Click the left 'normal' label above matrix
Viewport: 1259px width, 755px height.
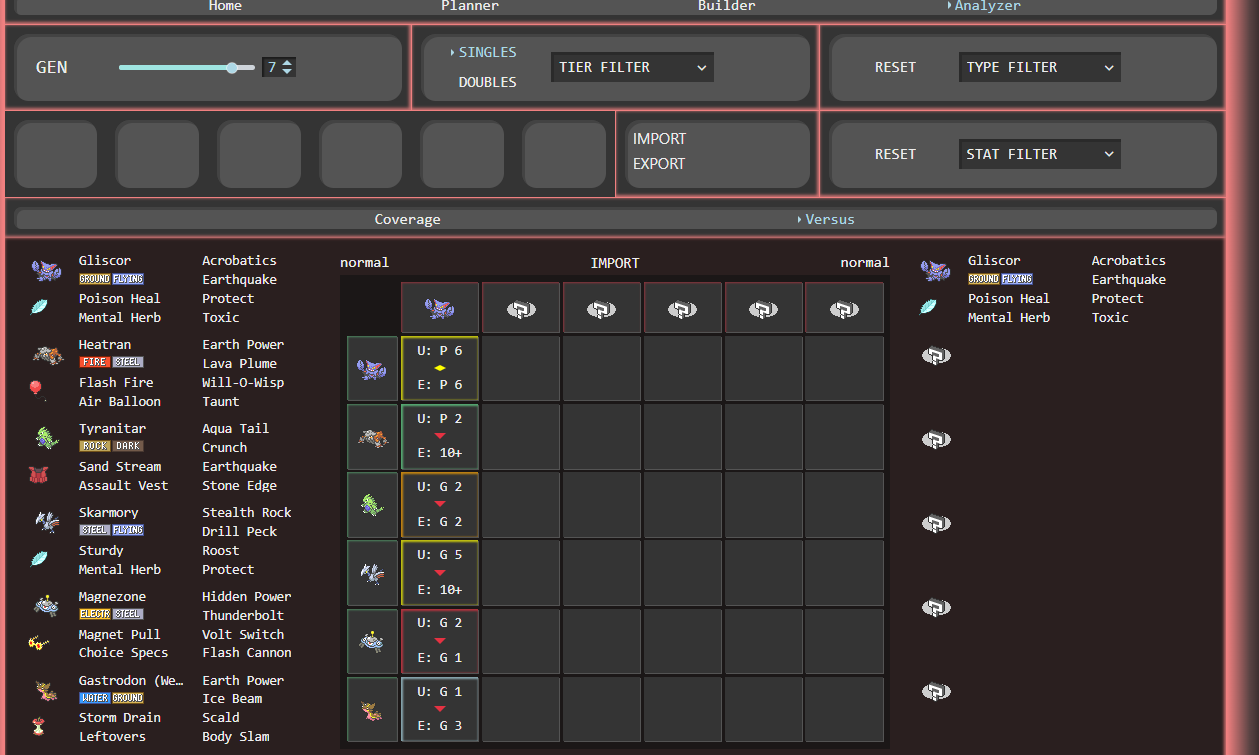[x=364, y=263]
